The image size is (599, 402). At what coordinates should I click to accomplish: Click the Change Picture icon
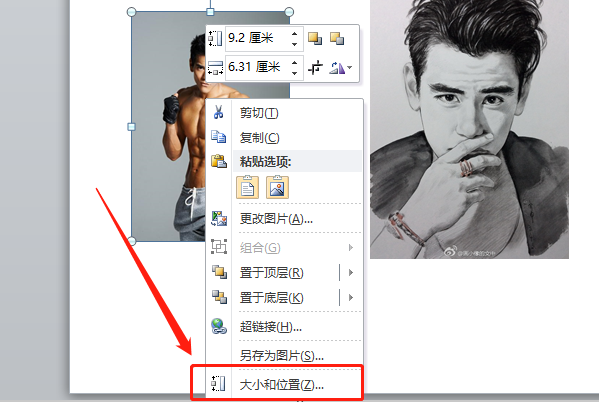pyautogui.click(x=219, y=219)
